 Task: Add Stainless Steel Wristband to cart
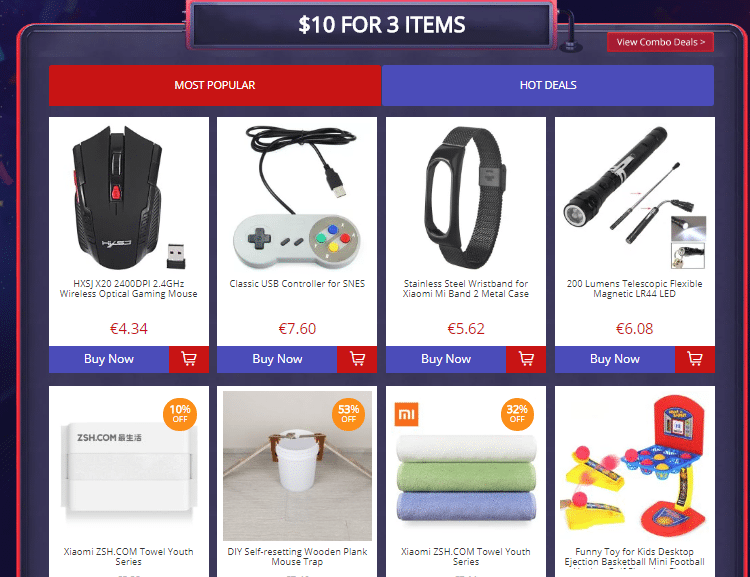pyautogui.click(x=526, y=359)
